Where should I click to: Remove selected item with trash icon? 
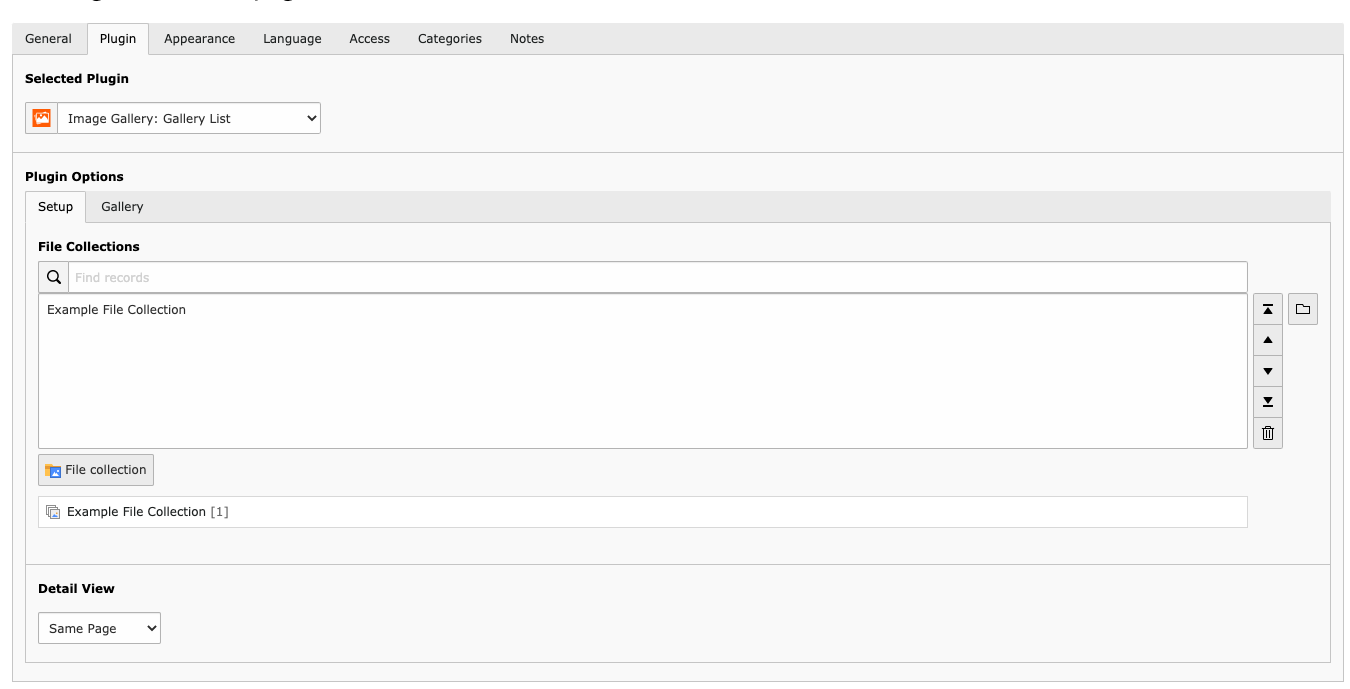coord(1268,433)
